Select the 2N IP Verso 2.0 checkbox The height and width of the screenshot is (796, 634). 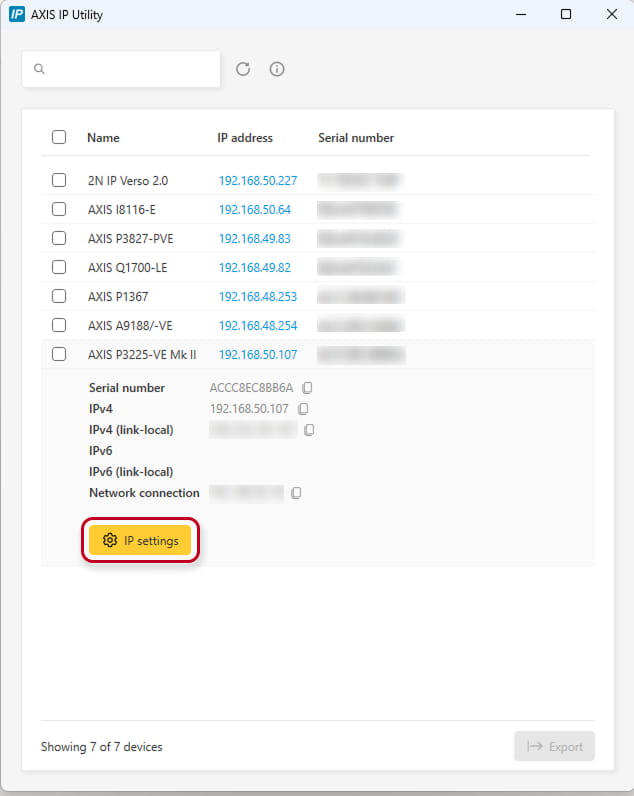click(59, 180)
